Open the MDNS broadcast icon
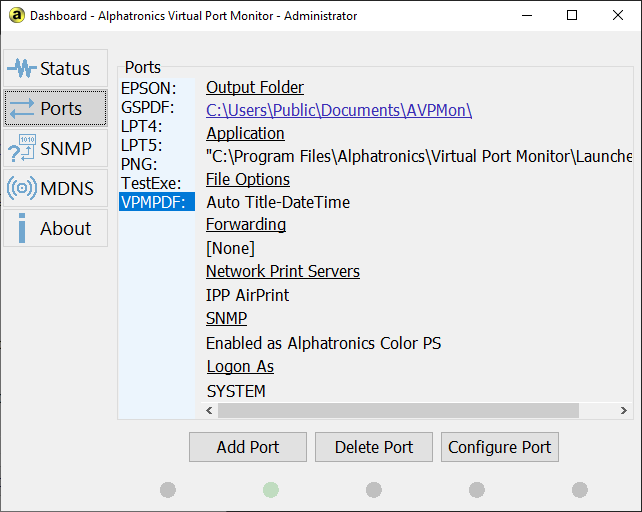 [x=21, y=188]
